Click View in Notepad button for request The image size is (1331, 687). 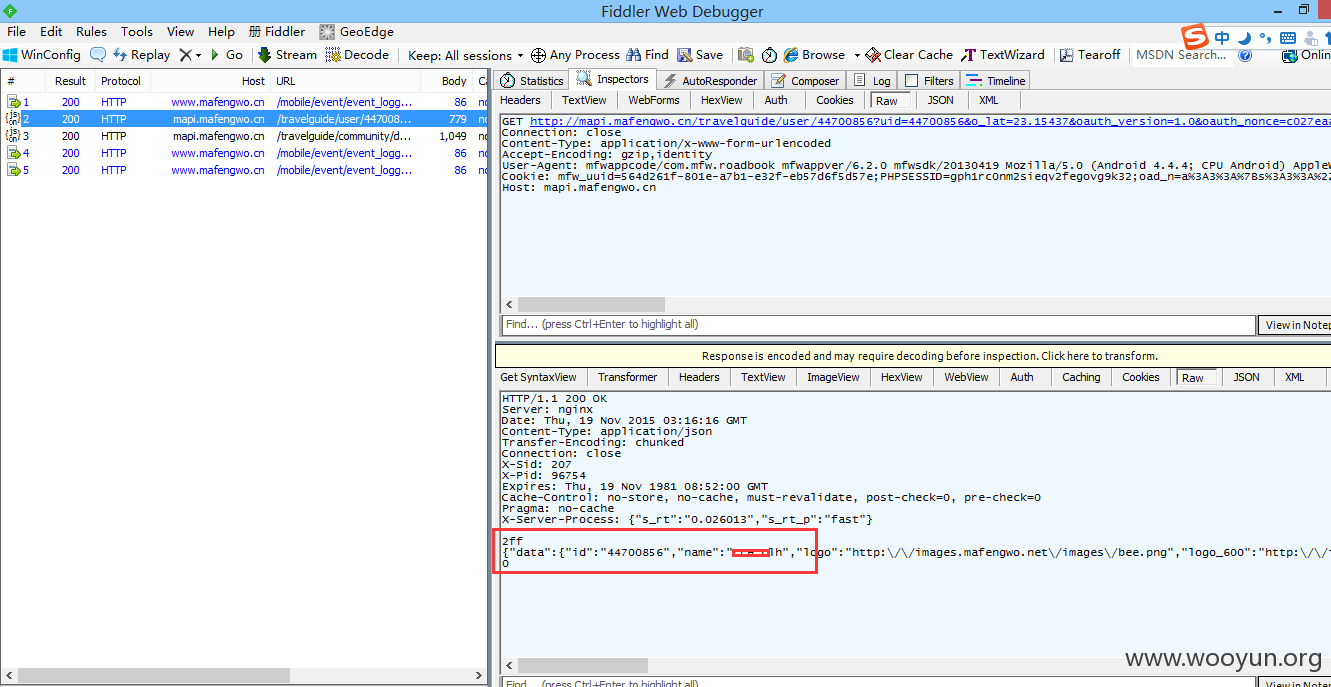pyautogui.click(x=1296, y=325)
